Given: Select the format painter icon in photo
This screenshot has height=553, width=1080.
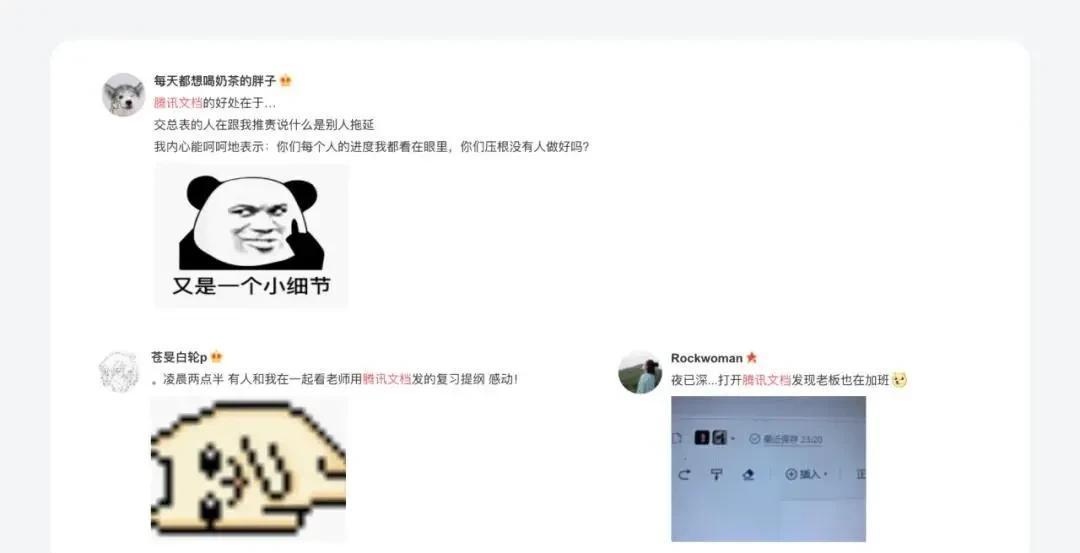Looking at the screenshot, I should (x=716, y=474).
